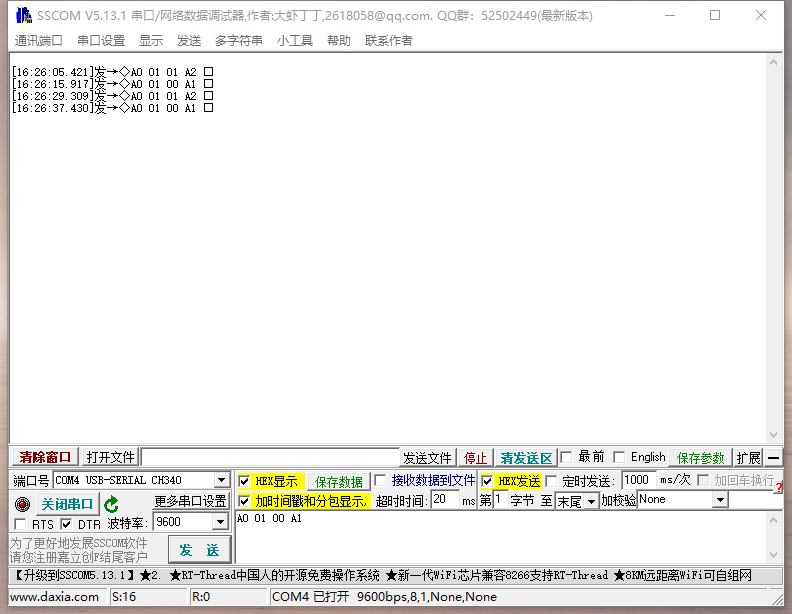Click the green refresh ports icon

click(x=111, y=504)
